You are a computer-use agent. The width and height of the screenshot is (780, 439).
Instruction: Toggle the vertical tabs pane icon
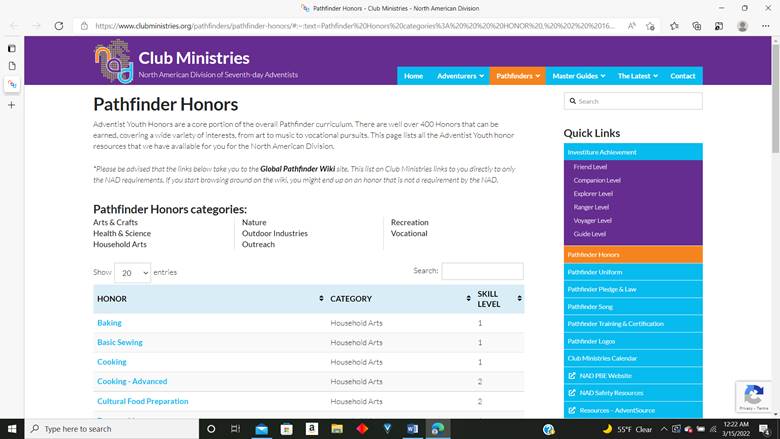tap(12, 48)
